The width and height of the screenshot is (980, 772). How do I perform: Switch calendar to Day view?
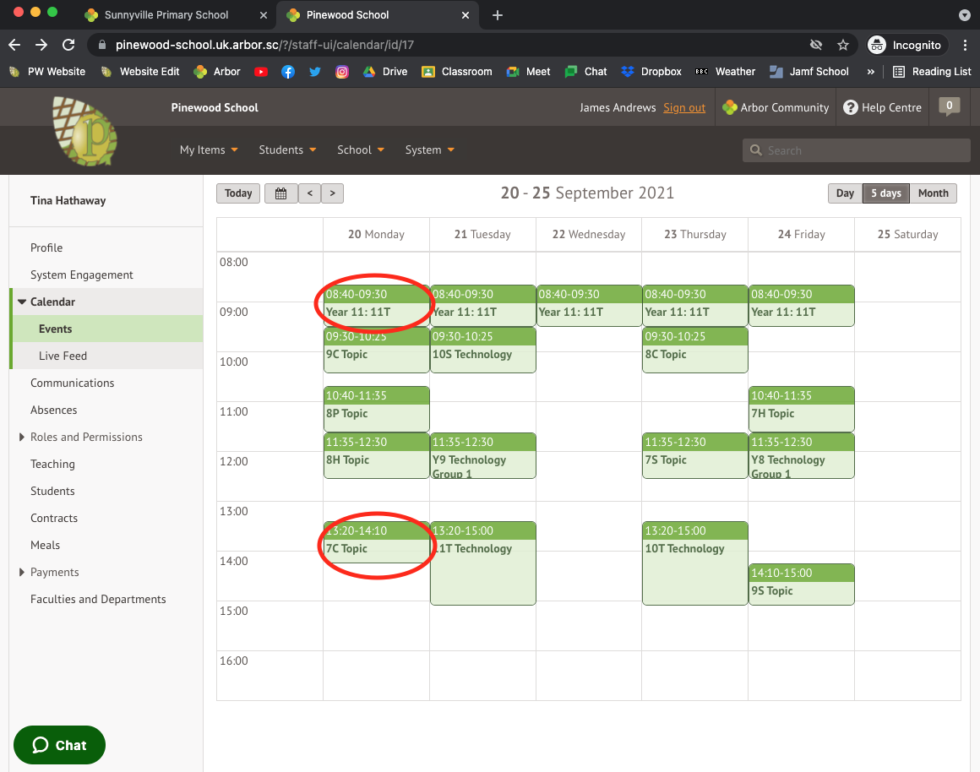[845, 193]
